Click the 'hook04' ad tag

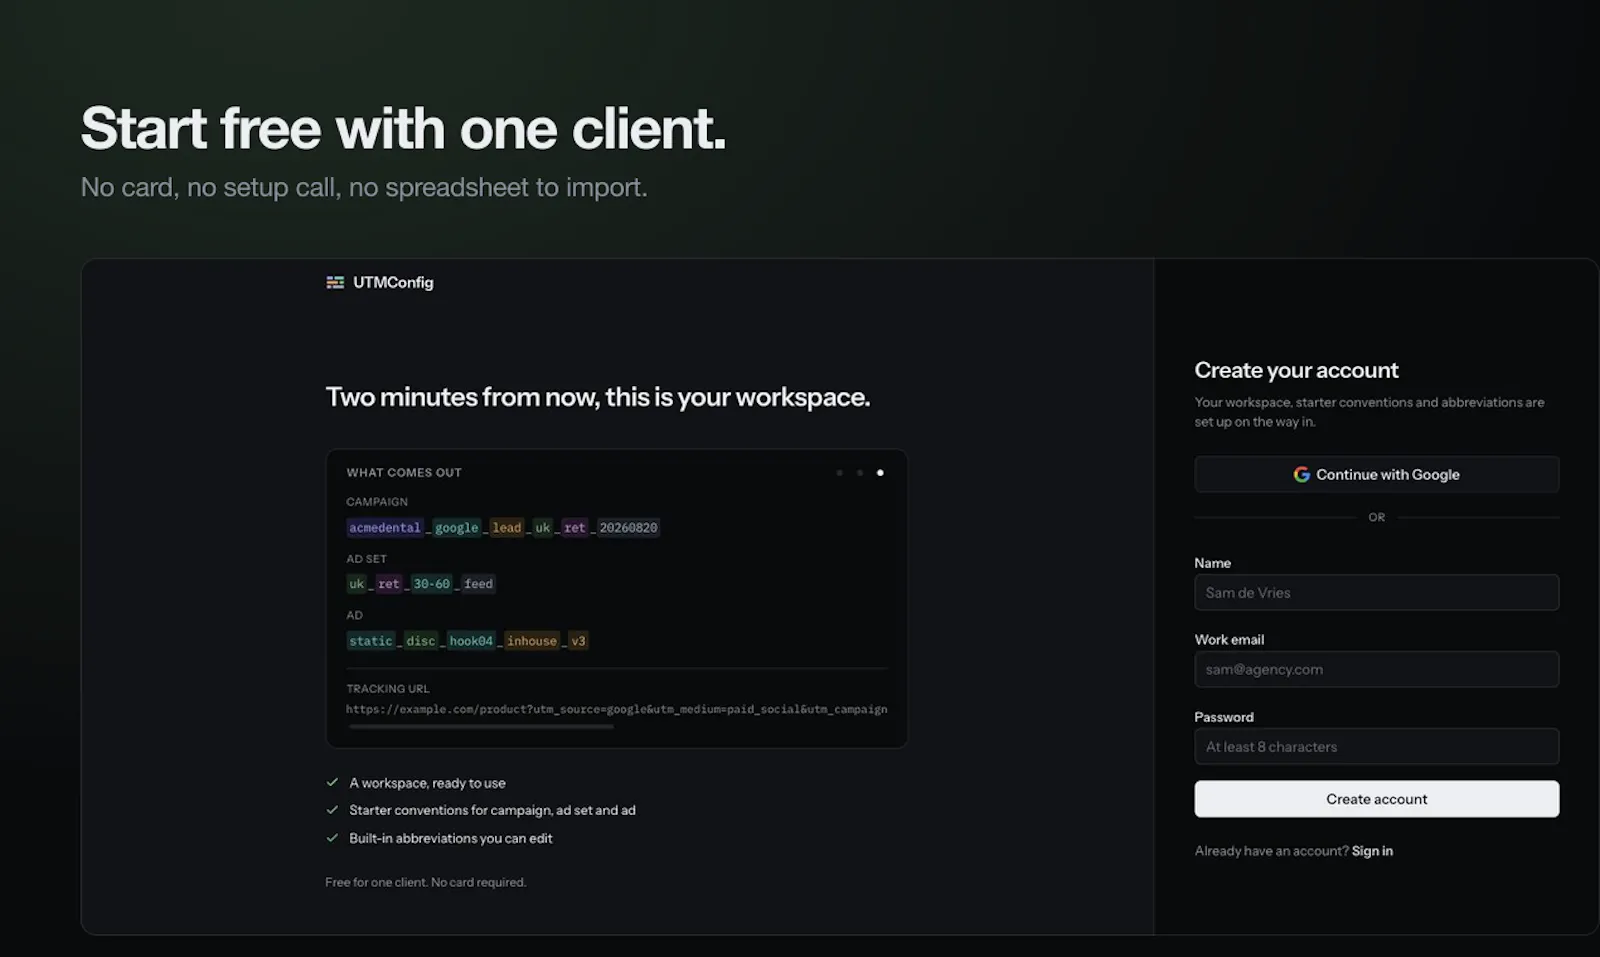pos(471,641)
